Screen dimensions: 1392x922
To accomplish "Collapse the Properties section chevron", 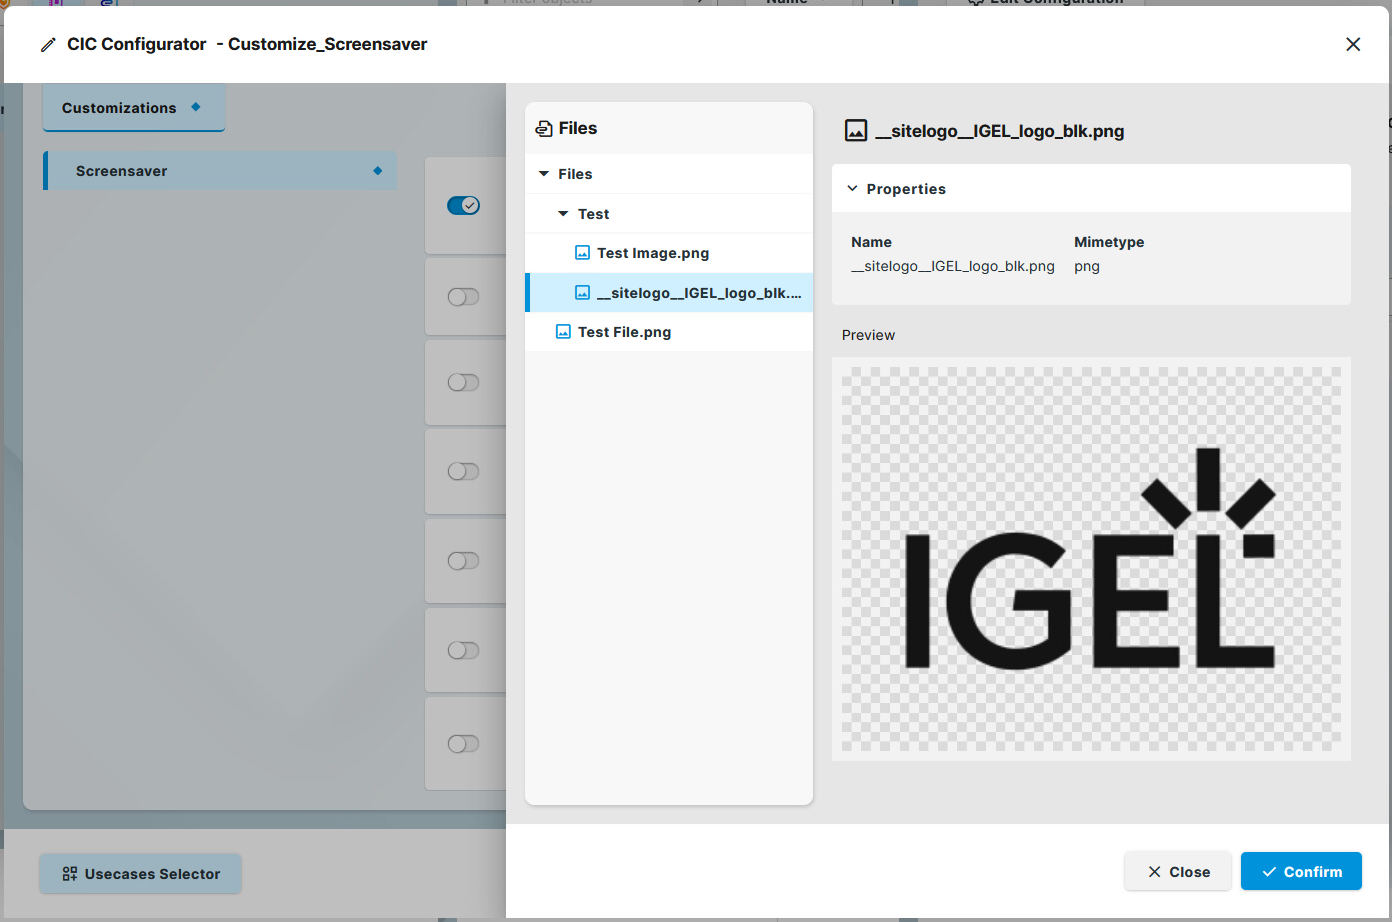I will click(853, 189).
